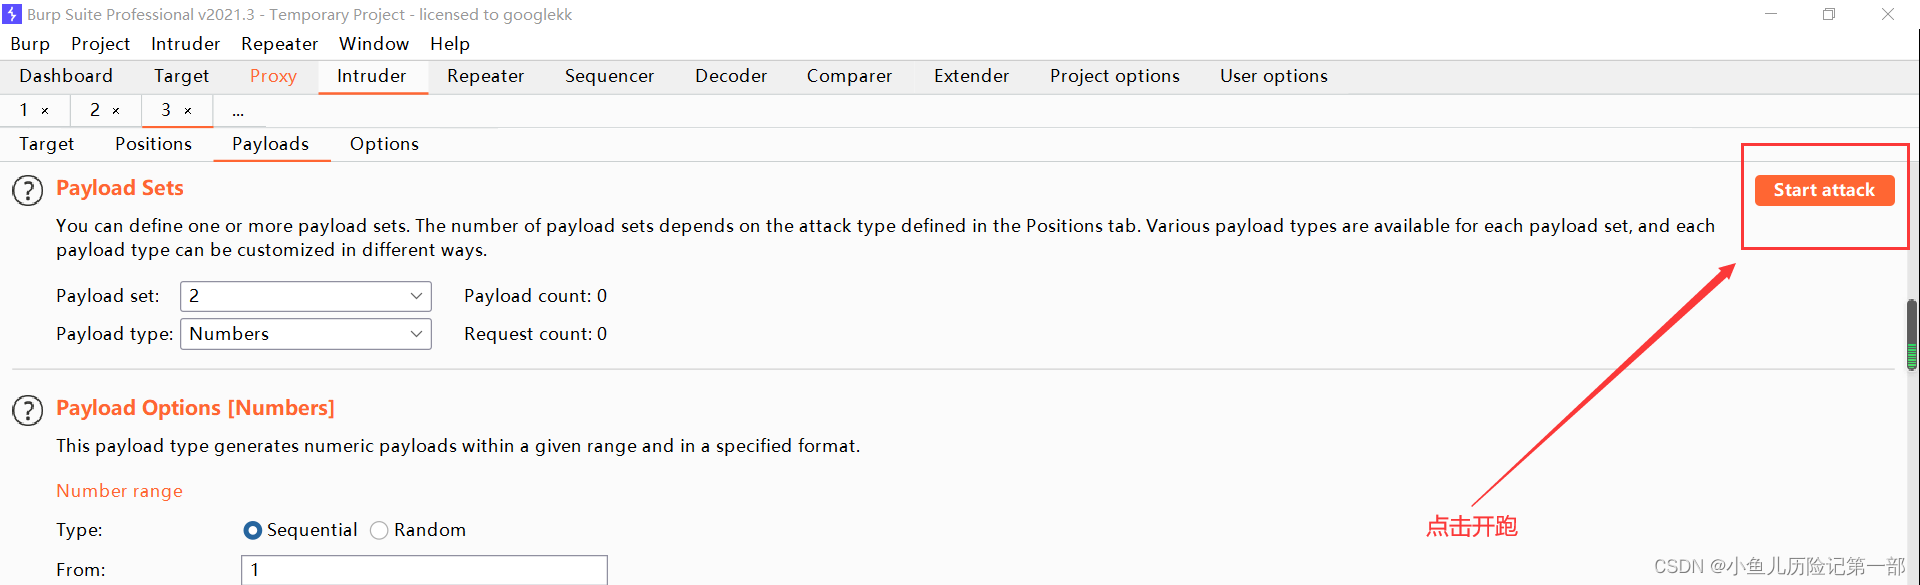Image resolution: width=1920 pixels, height=585 pixels.
Task: Open the Project options tab
Action: [x=1114, y=76]
